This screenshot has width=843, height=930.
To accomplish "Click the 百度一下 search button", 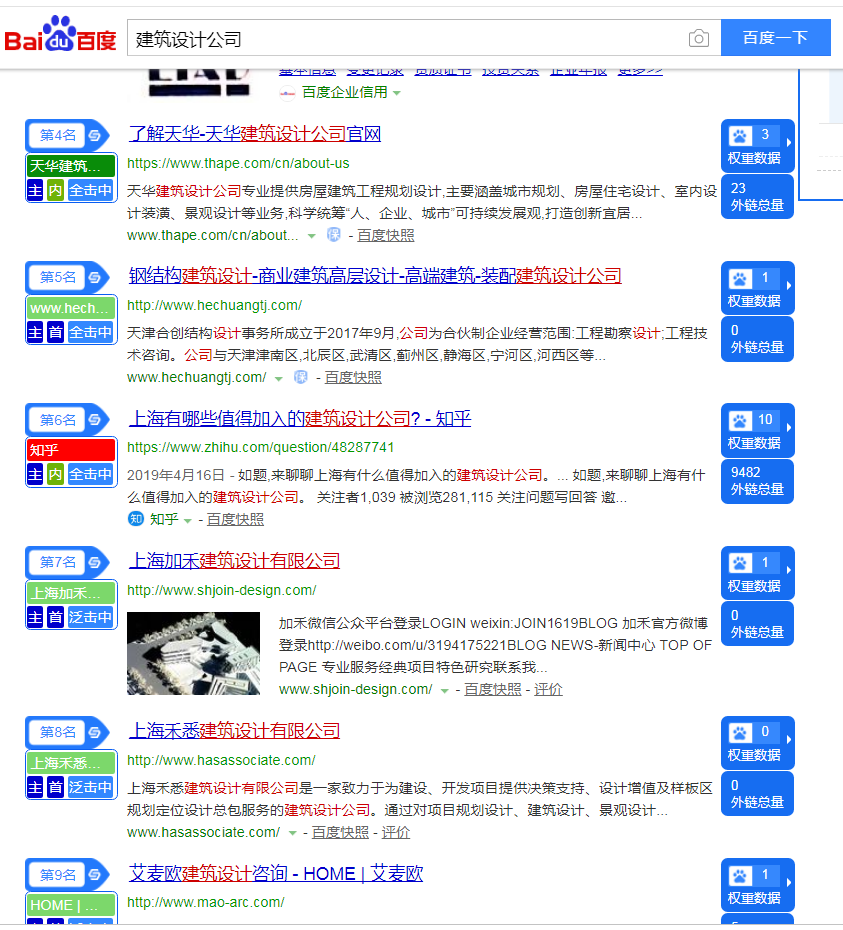I will point(775,37).
